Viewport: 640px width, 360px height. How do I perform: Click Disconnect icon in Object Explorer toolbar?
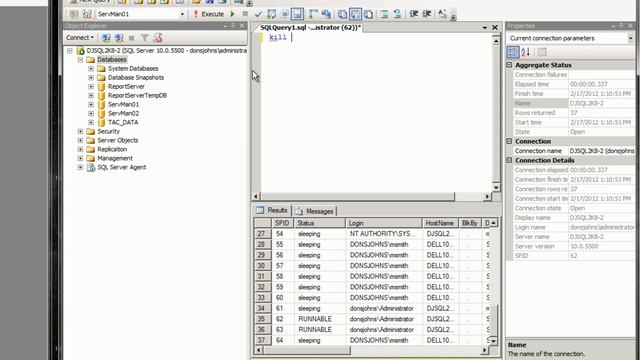(x=119, y=38)
